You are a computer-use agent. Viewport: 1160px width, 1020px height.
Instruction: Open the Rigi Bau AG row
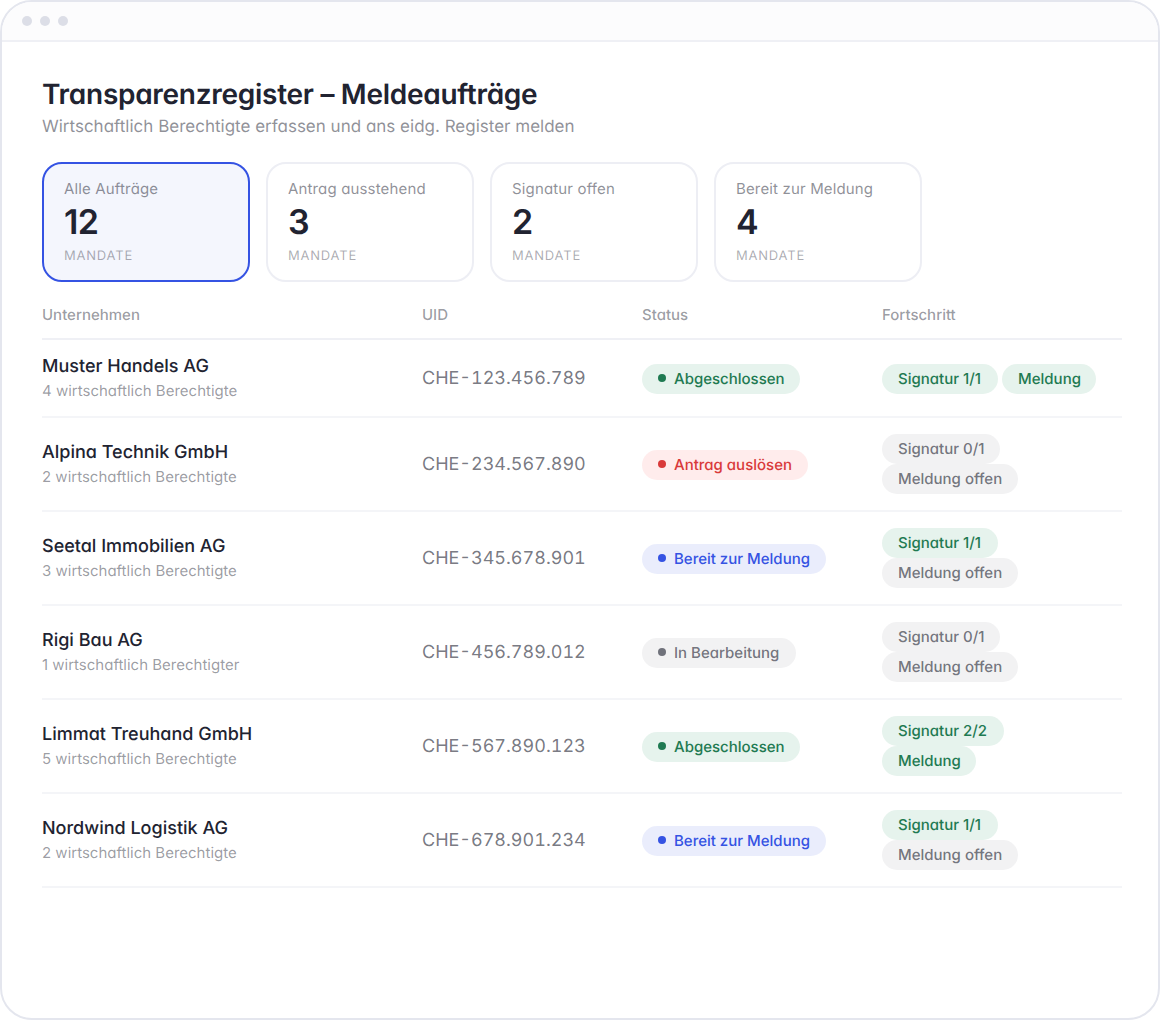[x=581, y=652]
